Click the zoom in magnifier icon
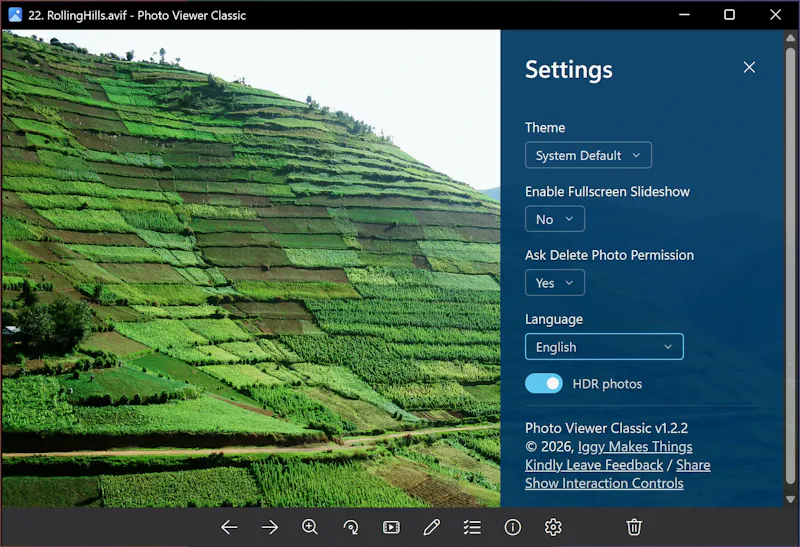Screen dimensions: 800x547 coord(310,527)
